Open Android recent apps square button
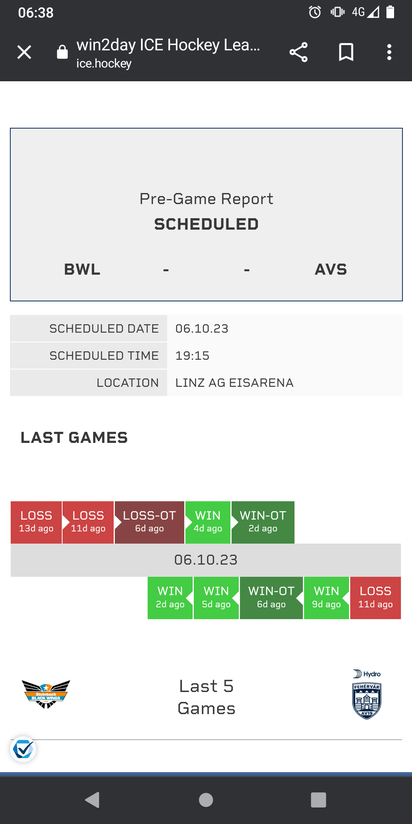This screenshot has width=412, height=824. [318, 800]
